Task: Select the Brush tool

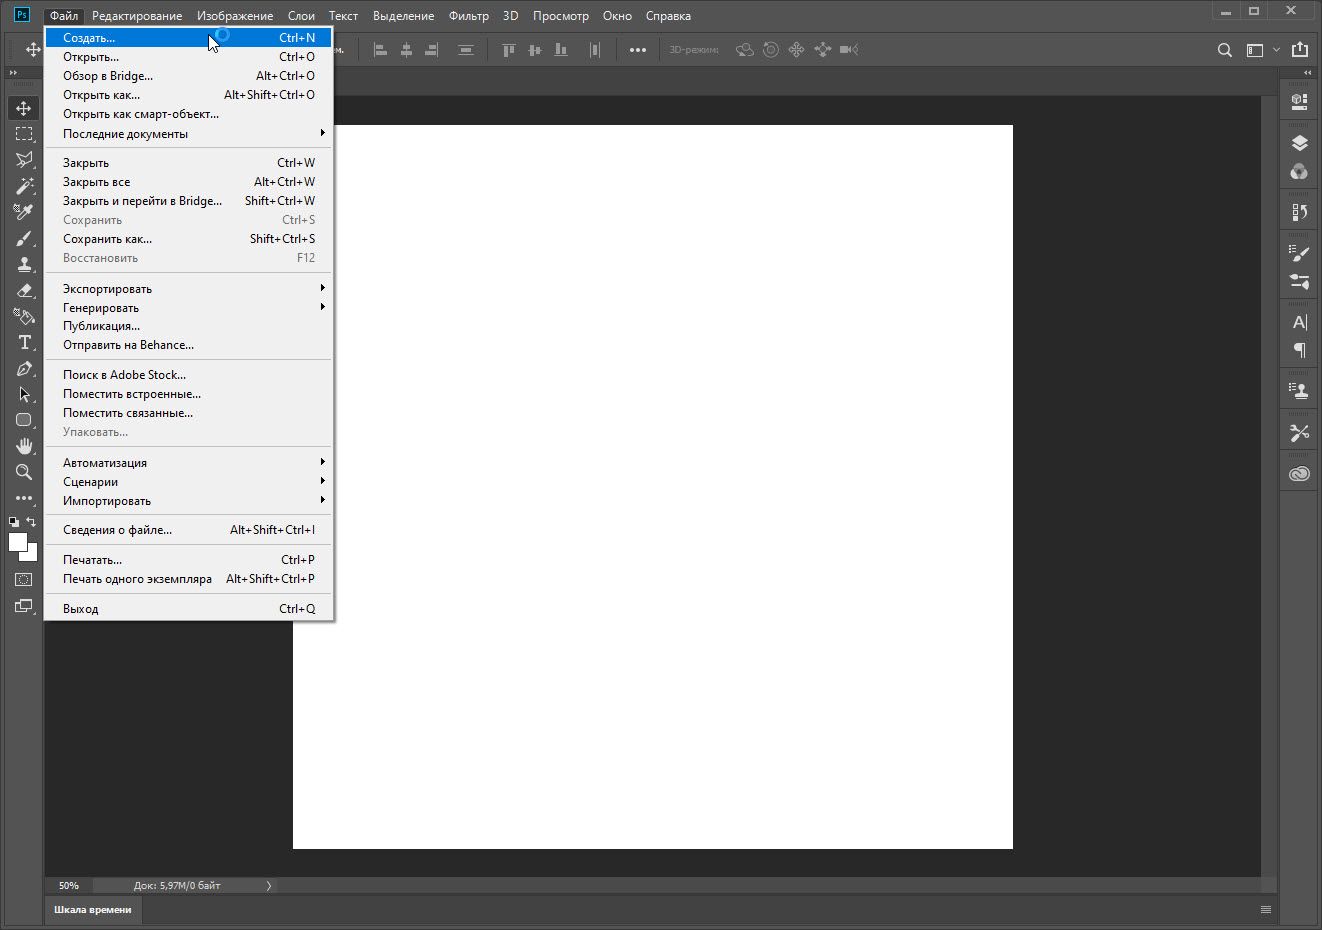Action: (24, 238)
